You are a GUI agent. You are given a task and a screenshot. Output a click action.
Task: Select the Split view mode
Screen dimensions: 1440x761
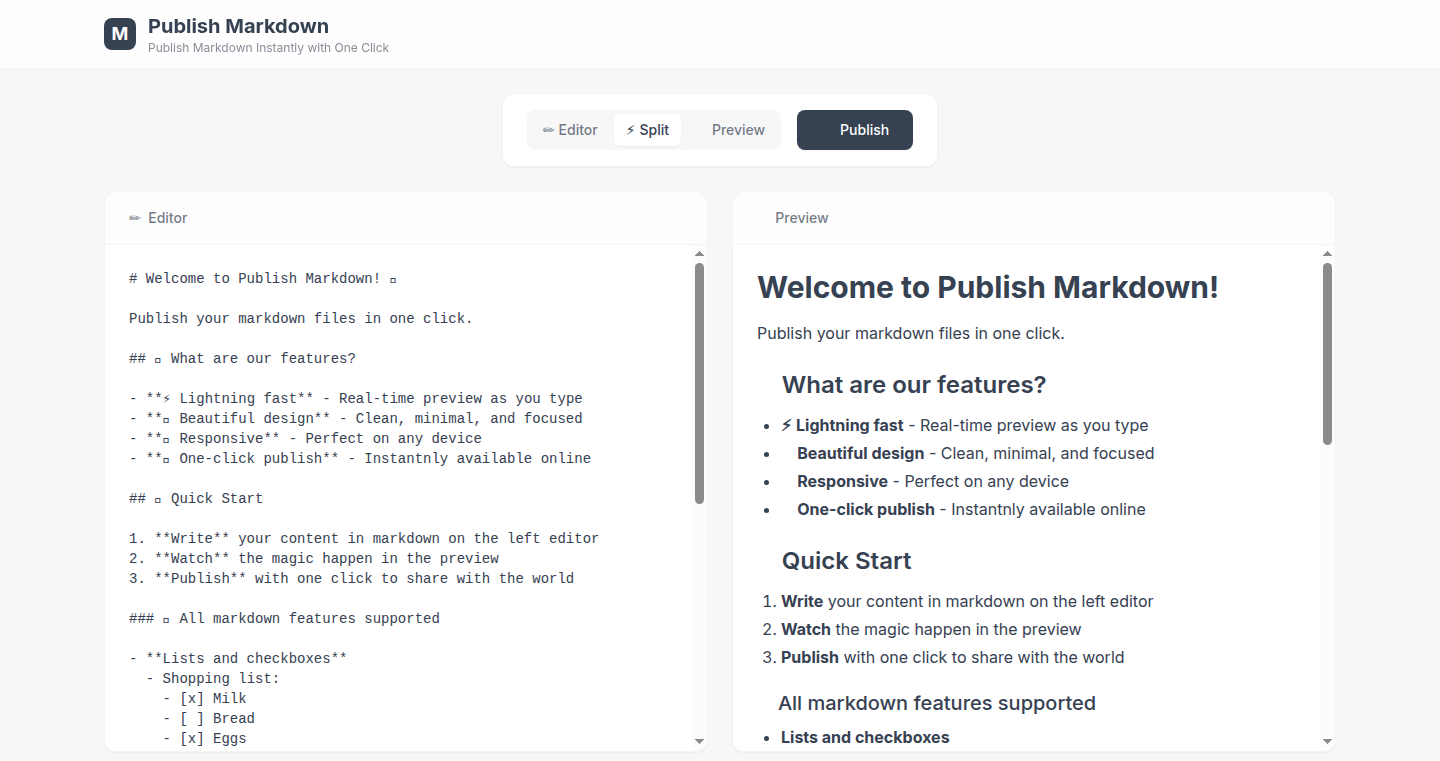[648, 130]
